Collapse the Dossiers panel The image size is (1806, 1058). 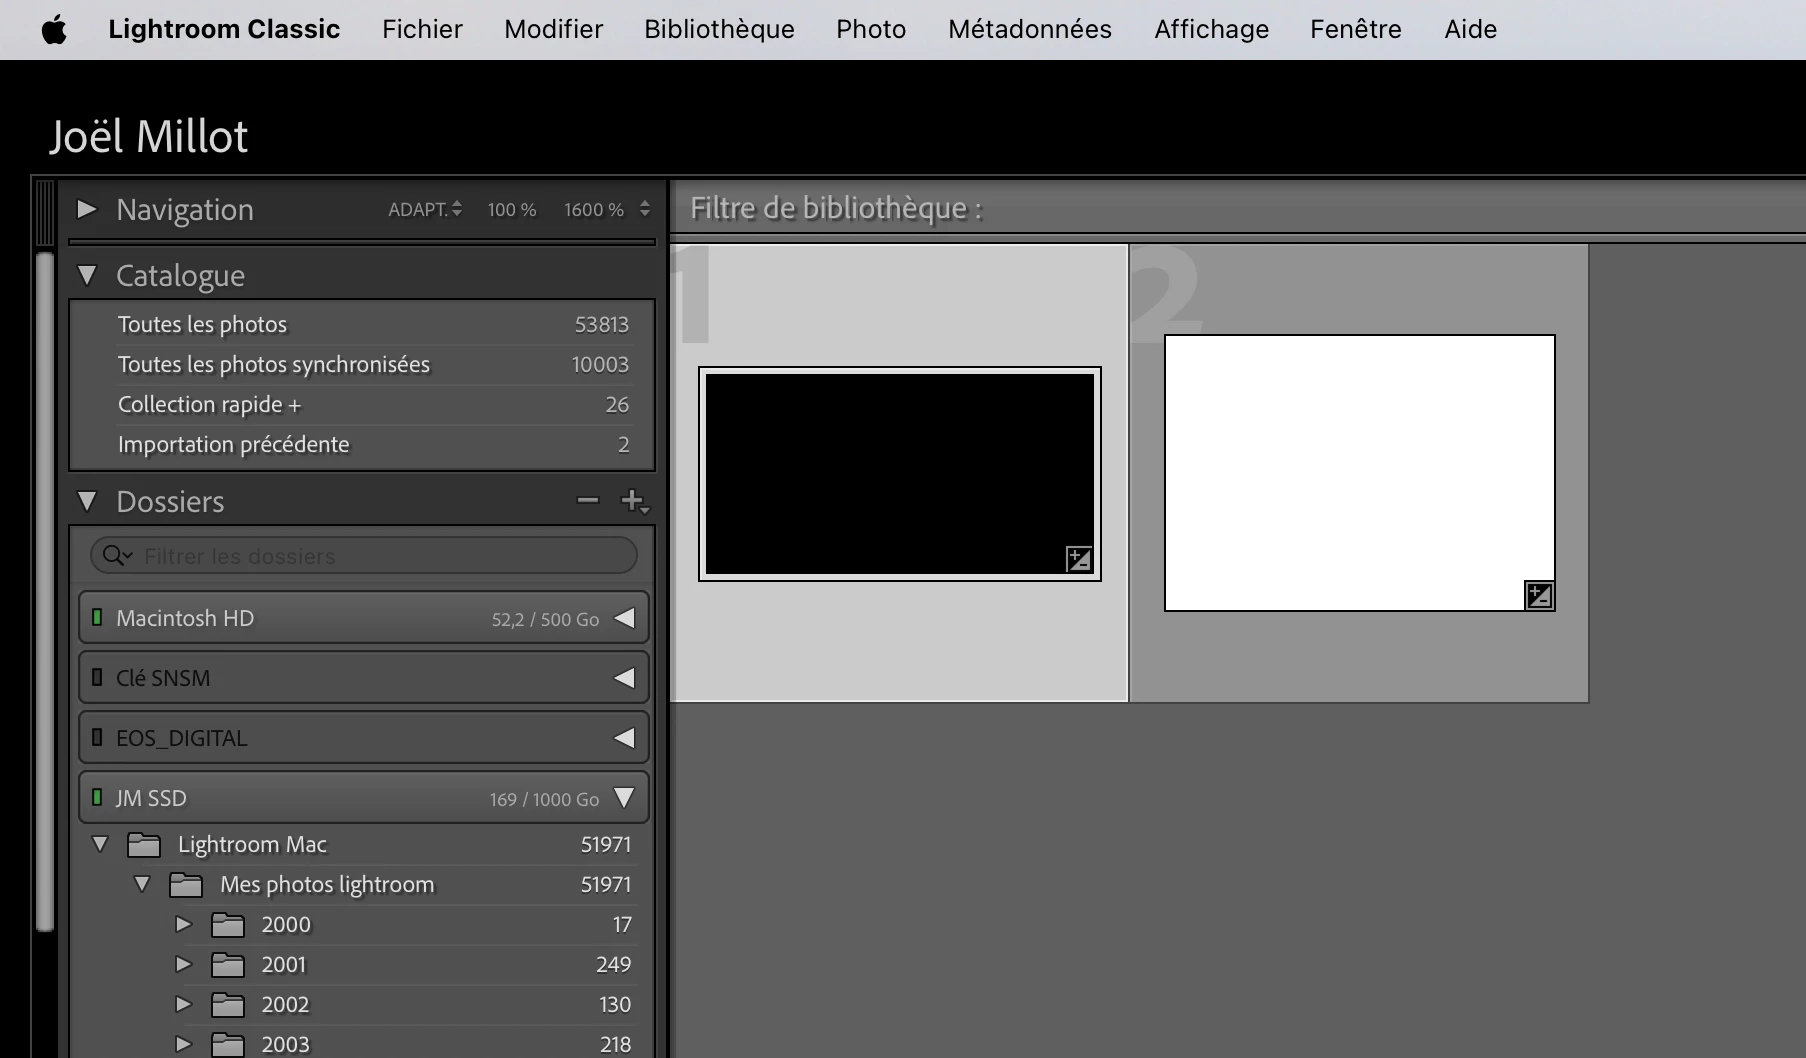[x=87, y=501]
